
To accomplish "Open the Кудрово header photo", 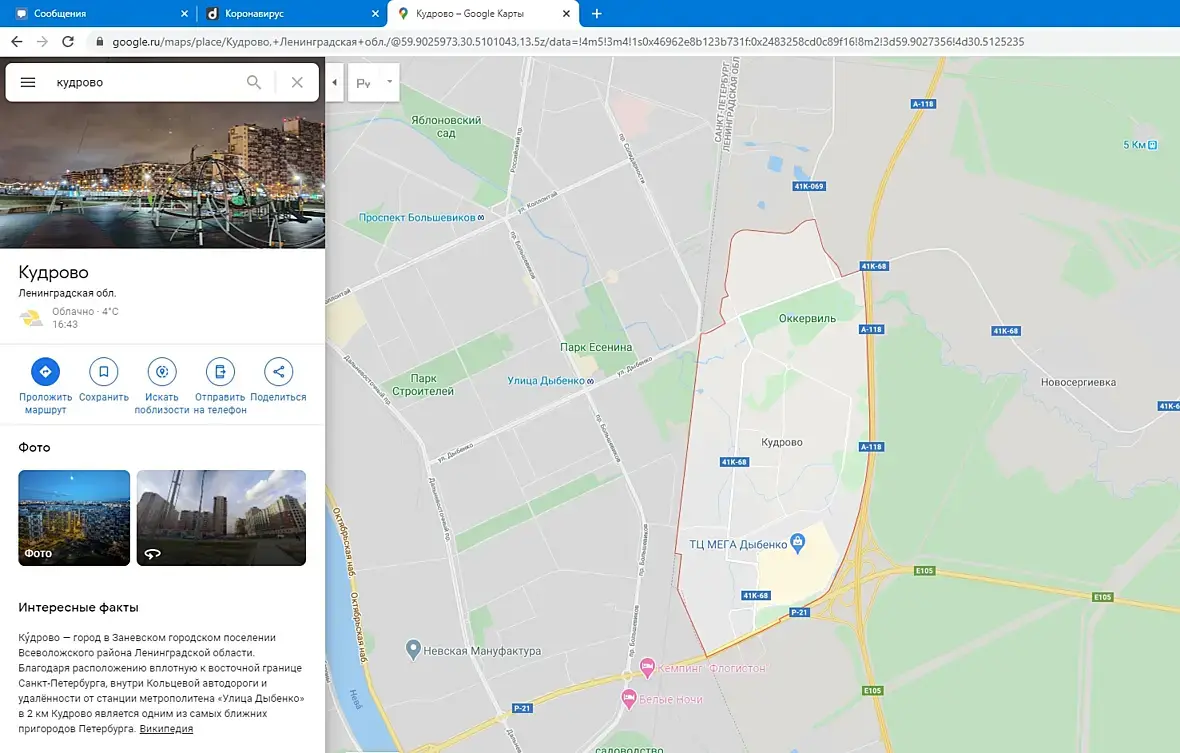I will pos(163,175).
